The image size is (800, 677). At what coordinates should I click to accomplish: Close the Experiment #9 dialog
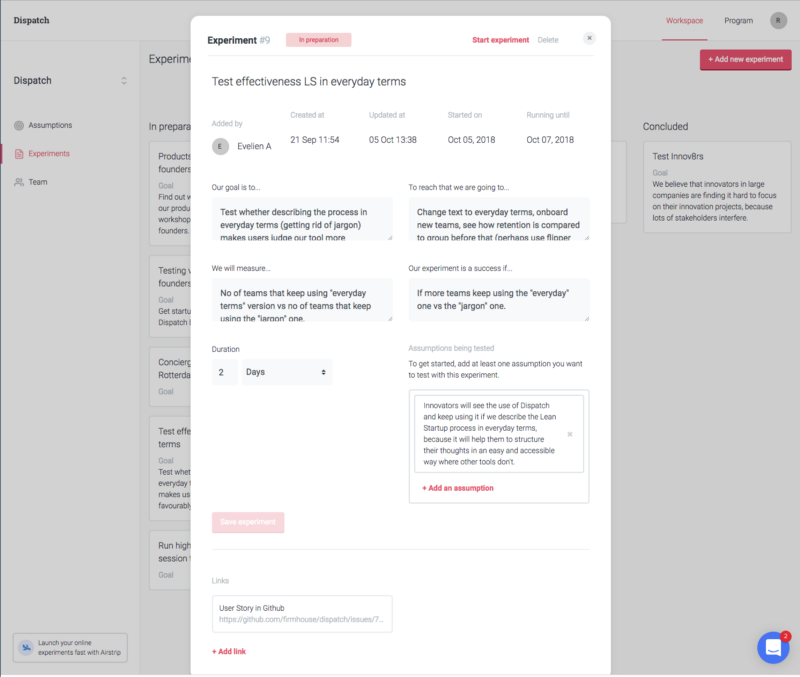[x=589, y=38]
